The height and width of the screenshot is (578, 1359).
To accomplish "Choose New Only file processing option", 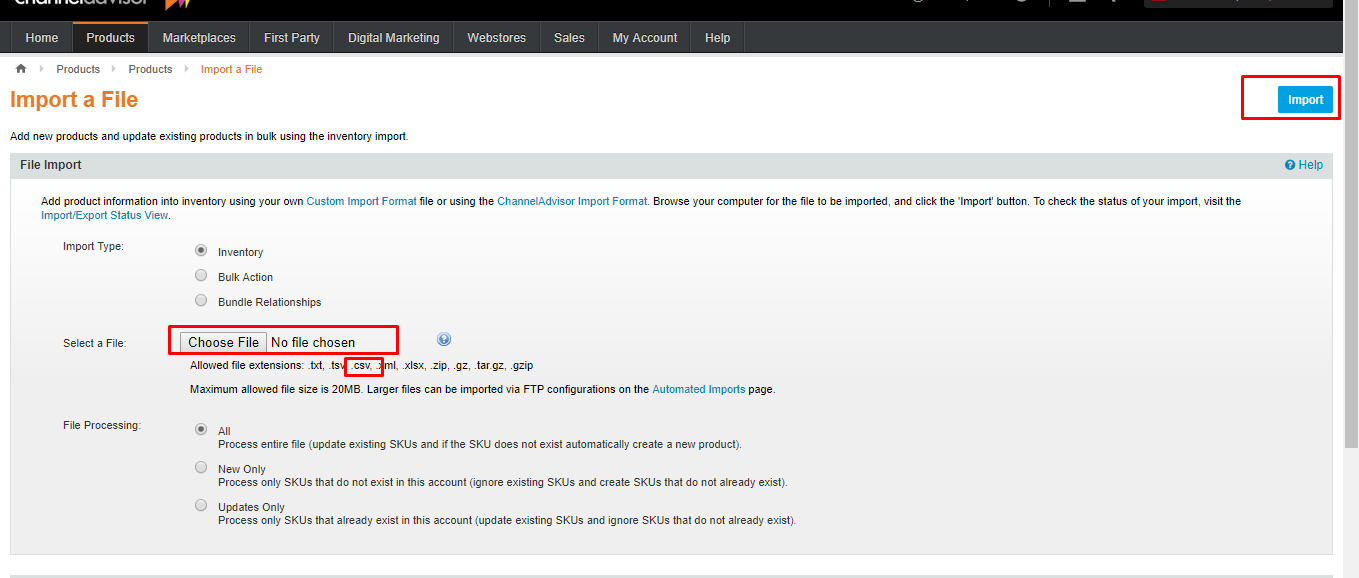I will pos(201,467).
